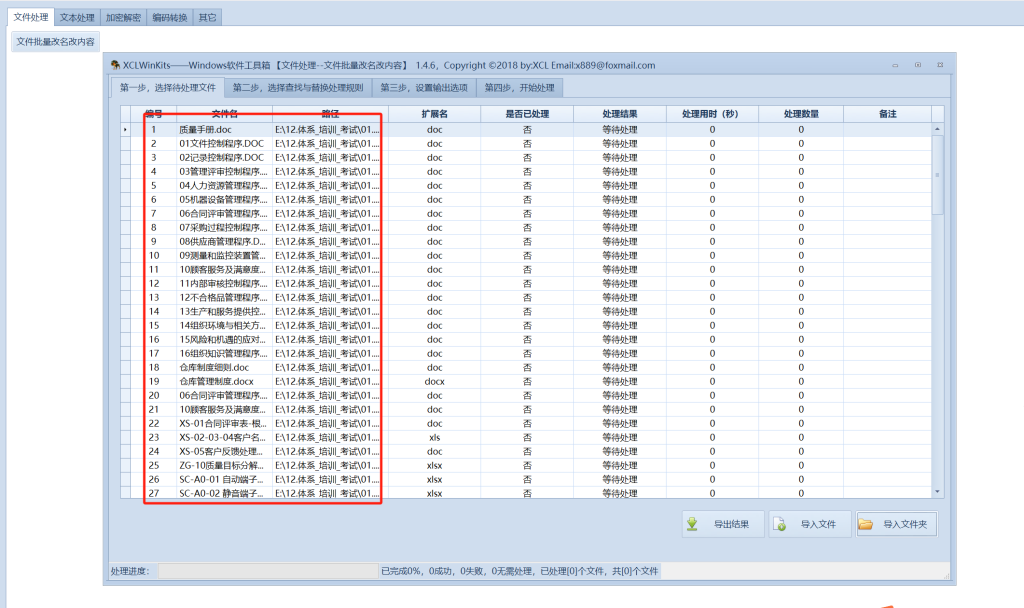Click the row indicator arrow beside row 1
This screenshot has width=1024, height=608.
tap(125, 130)
